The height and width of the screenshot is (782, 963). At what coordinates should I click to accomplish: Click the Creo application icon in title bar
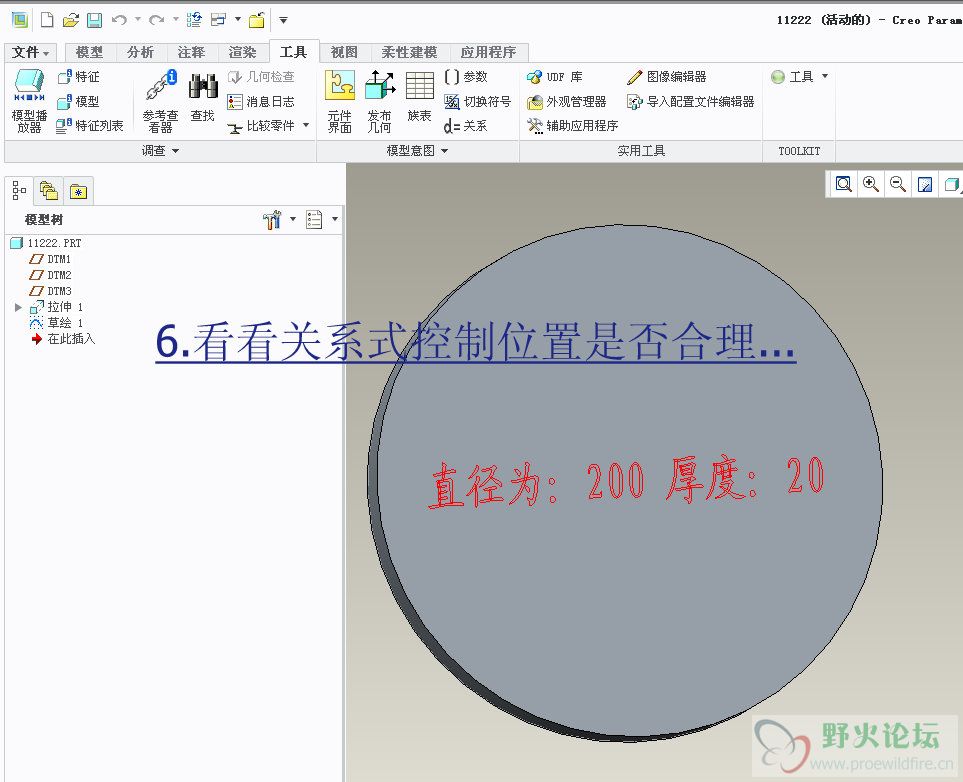click(20, 20)
